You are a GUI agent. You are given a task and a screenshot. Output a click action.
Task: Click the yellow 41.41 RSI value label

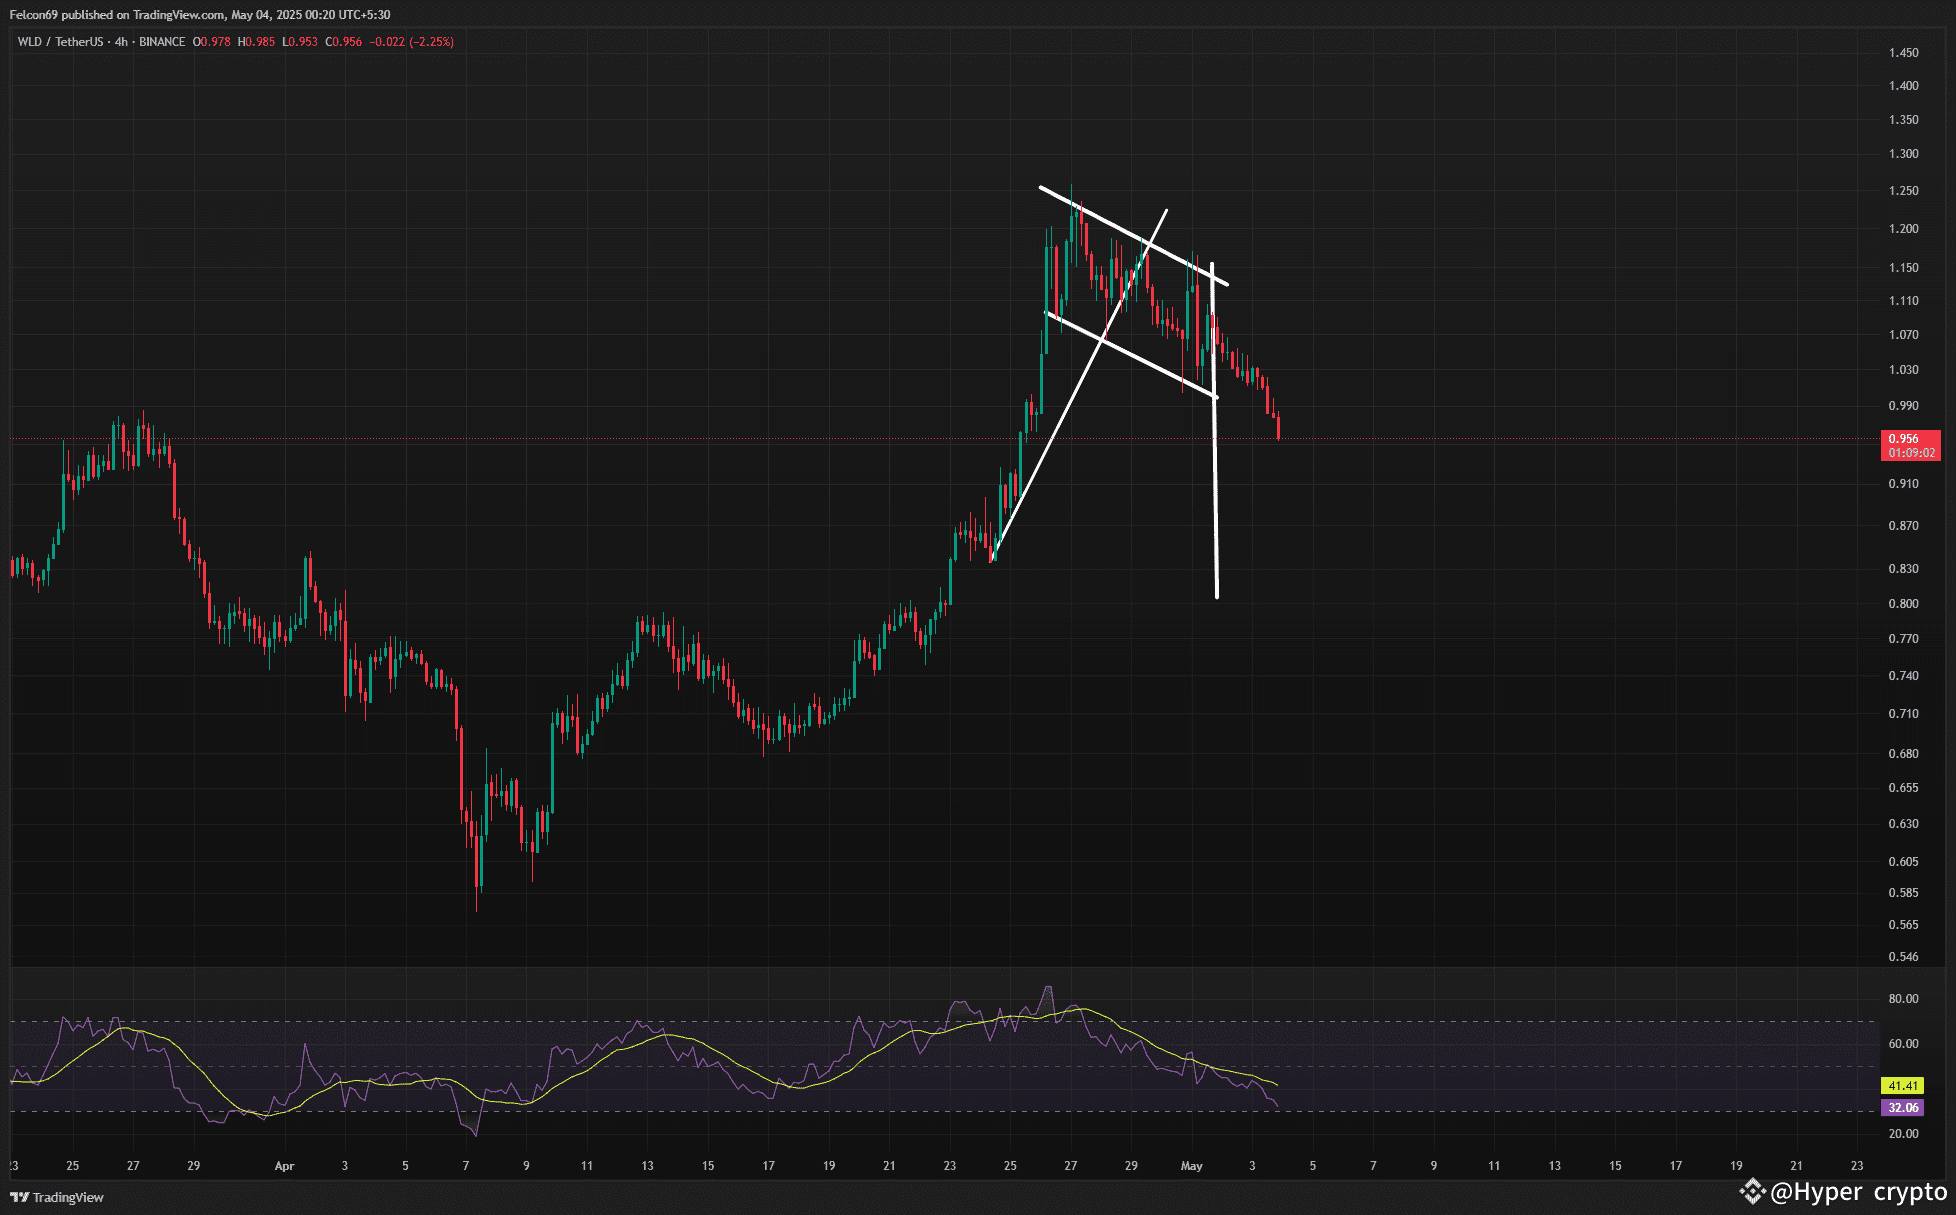click(1902, 1085)
